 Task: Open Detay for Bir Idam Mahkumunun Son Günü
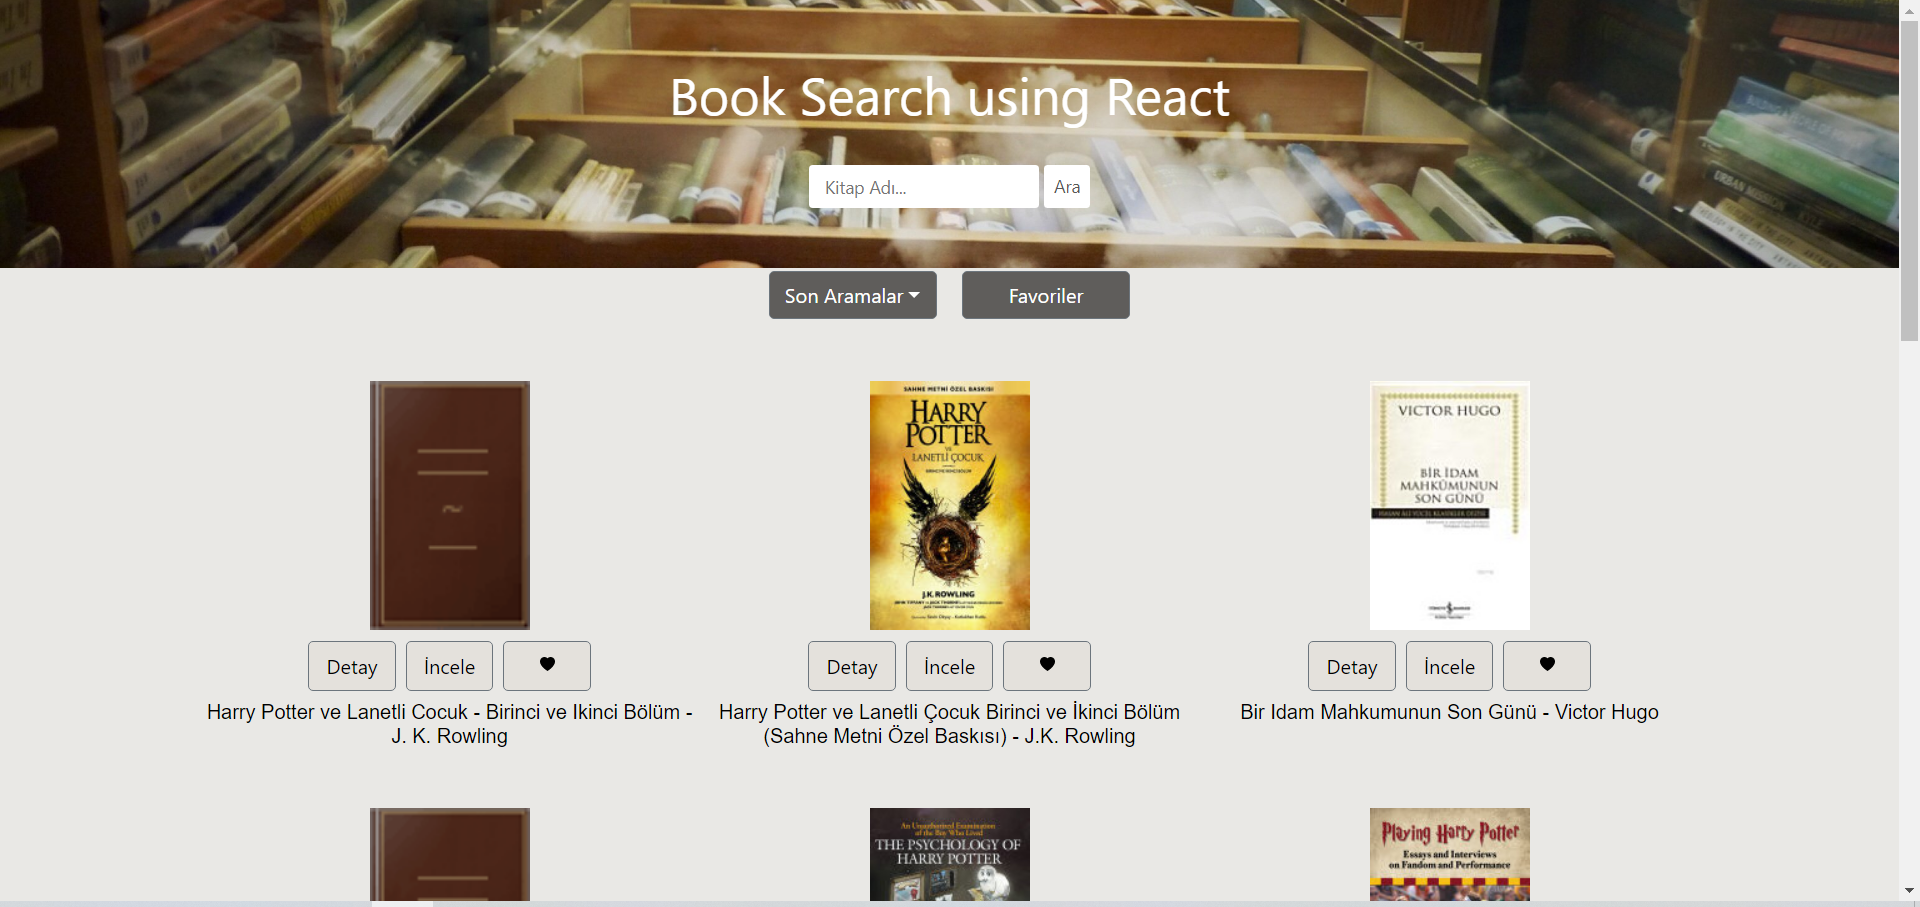(1352, 667)
